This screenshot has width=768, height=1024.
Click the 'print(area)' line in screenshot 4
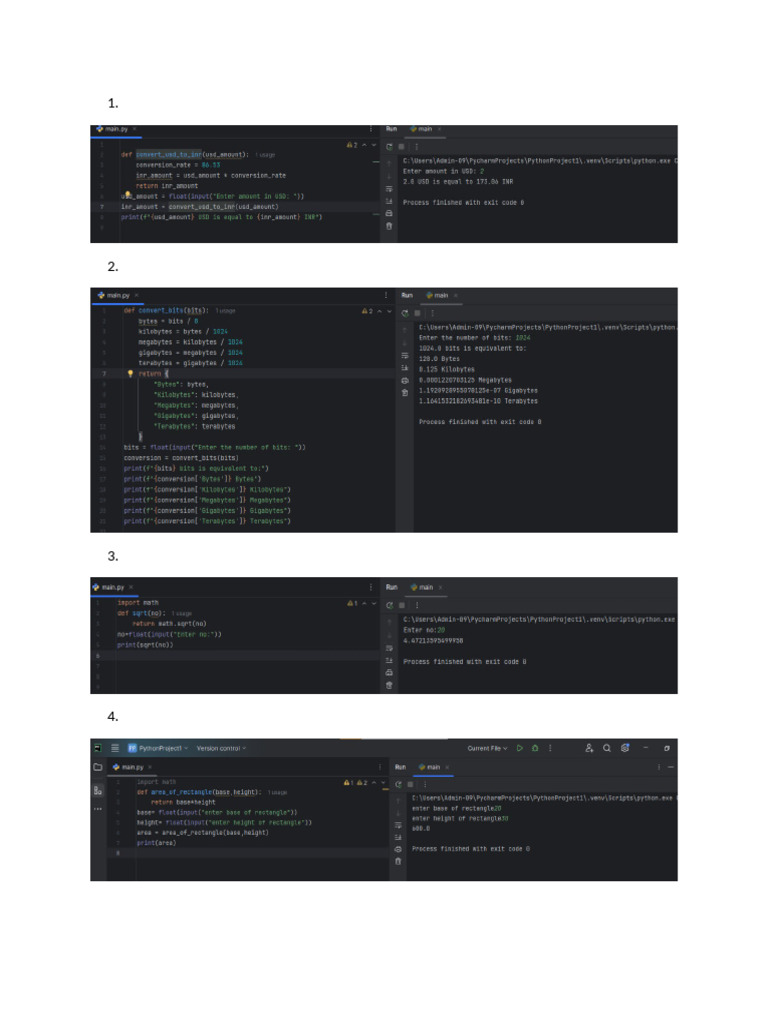click(156, 843)
